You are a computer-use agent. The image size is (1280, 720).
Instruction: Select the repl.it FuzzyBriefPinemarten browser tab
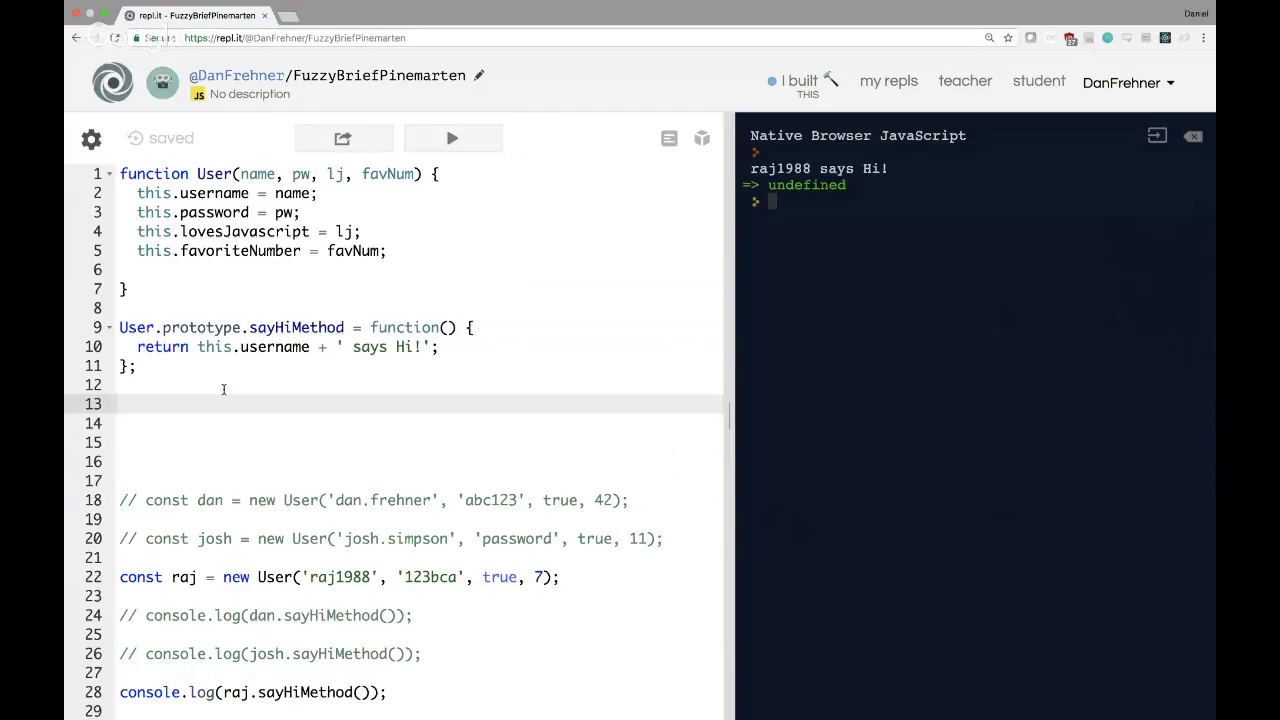197,15
